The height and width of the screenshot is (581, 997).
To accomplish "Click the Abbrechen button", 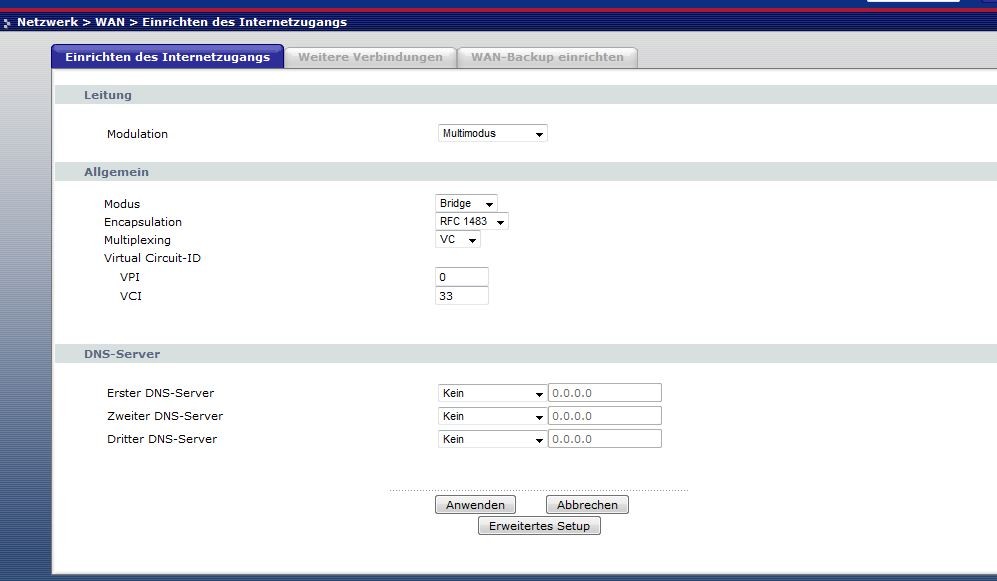I will click(587, 505).
